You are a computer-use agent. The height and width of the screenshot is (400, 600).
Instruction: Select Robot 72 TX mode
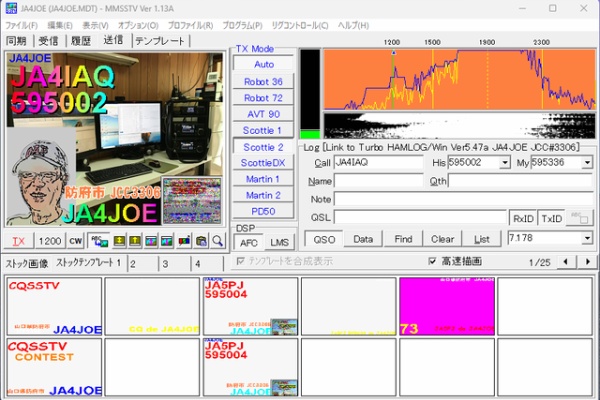coord(264,98)
